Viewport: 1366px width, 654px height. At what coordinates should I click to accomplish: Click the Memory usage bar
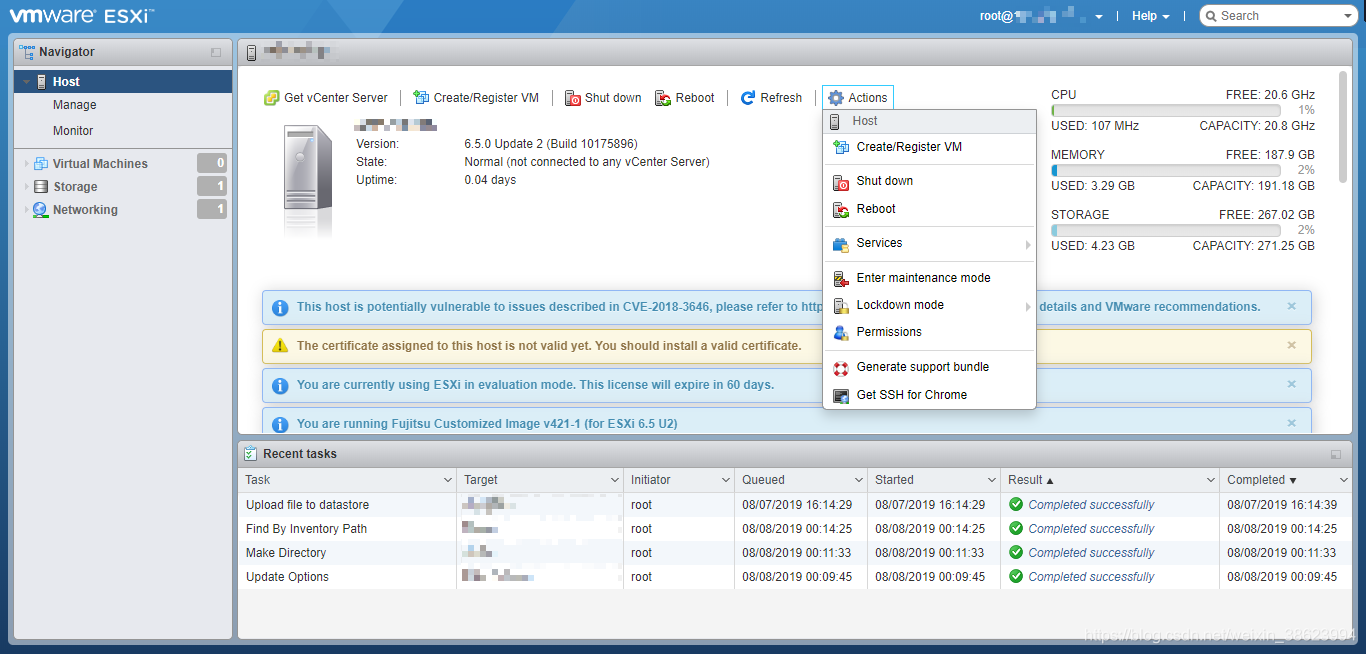click(x=1166, y=170)
